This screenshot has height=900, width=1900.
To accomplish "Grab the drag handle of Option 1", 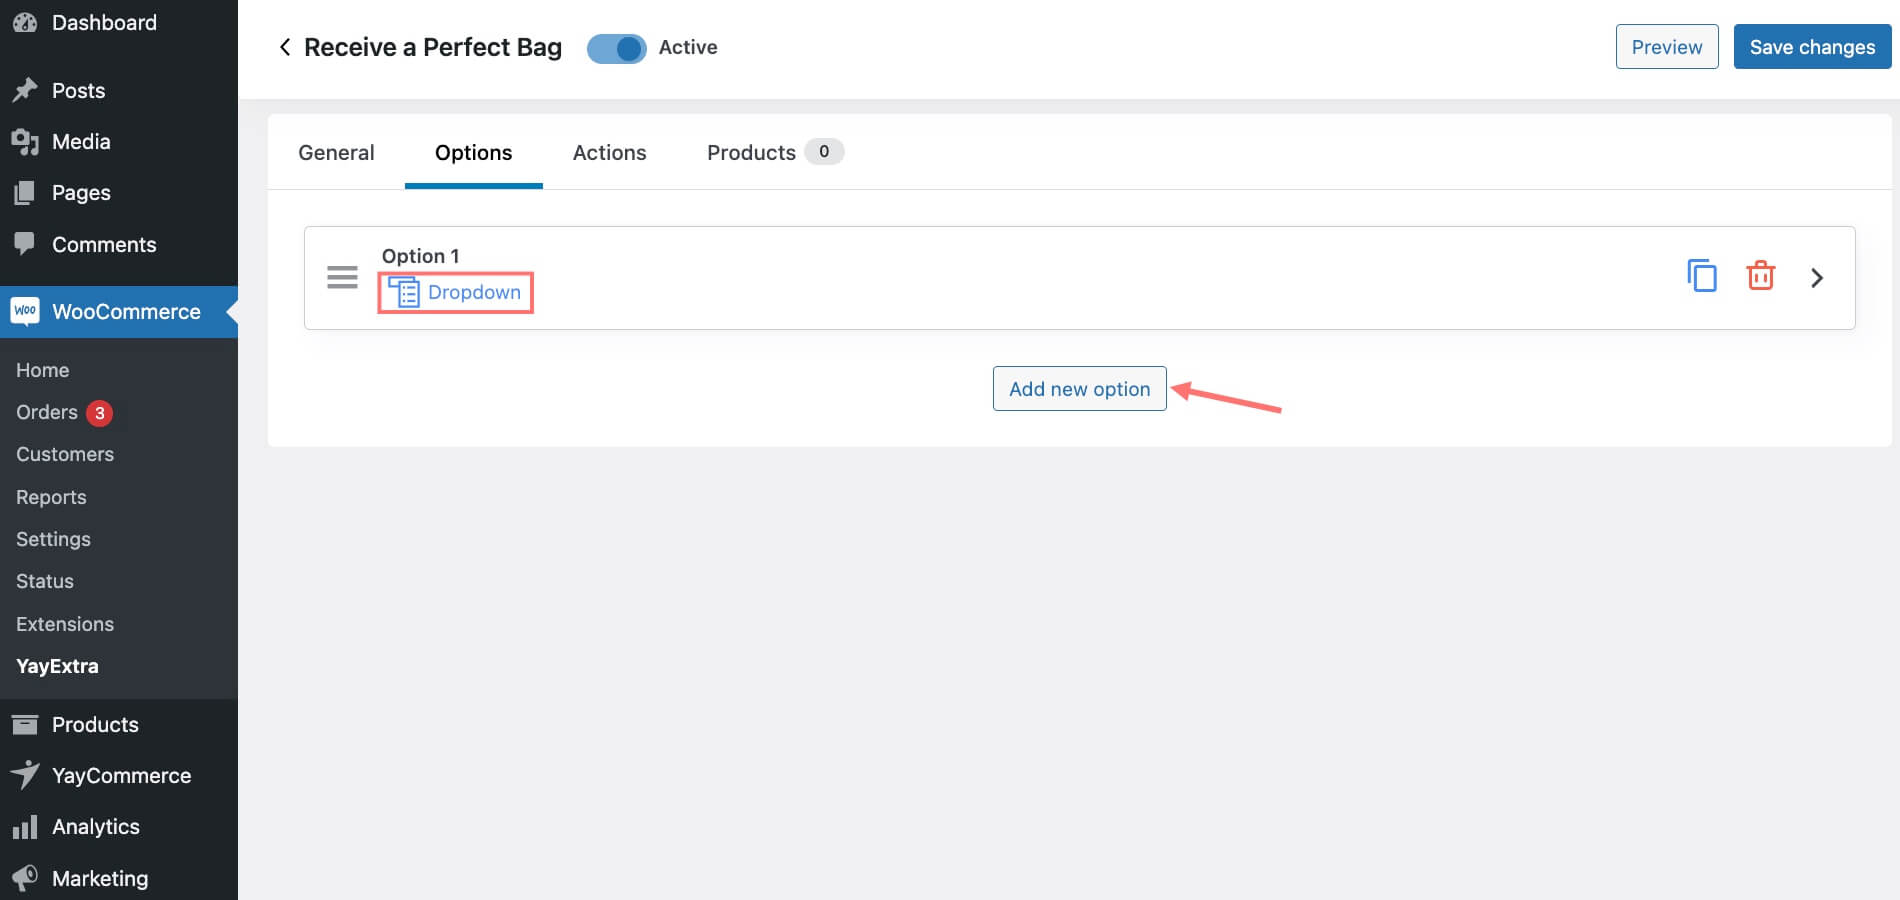I will [x=342, y=277].
